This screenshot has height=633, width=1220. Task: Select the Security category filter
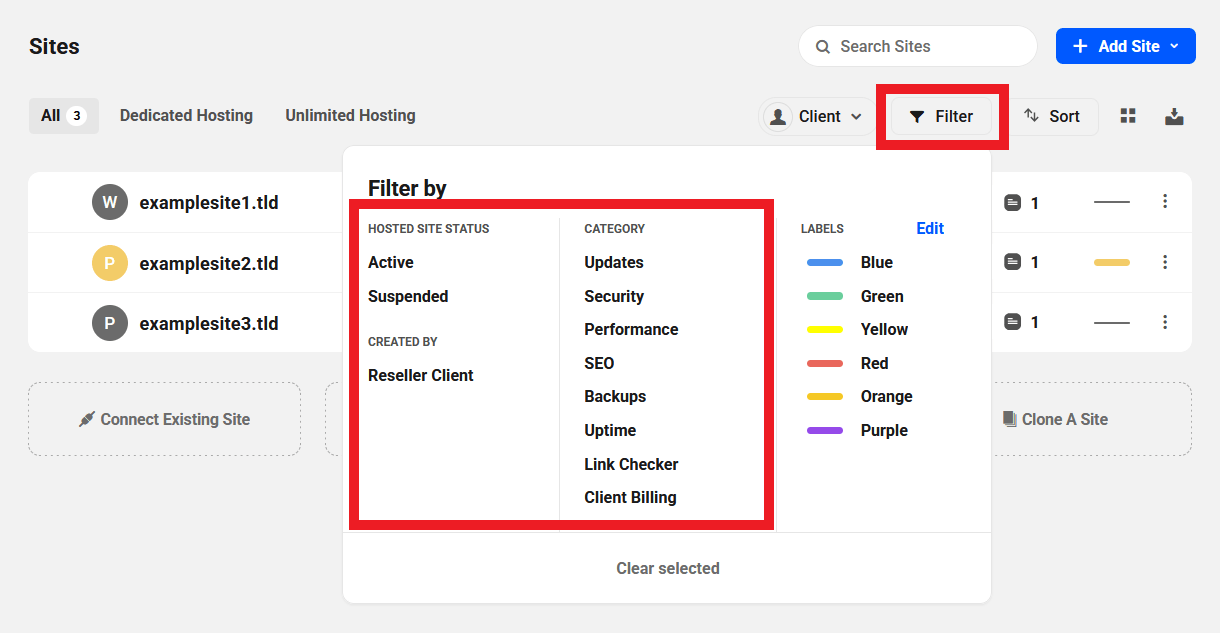[614, 296]
